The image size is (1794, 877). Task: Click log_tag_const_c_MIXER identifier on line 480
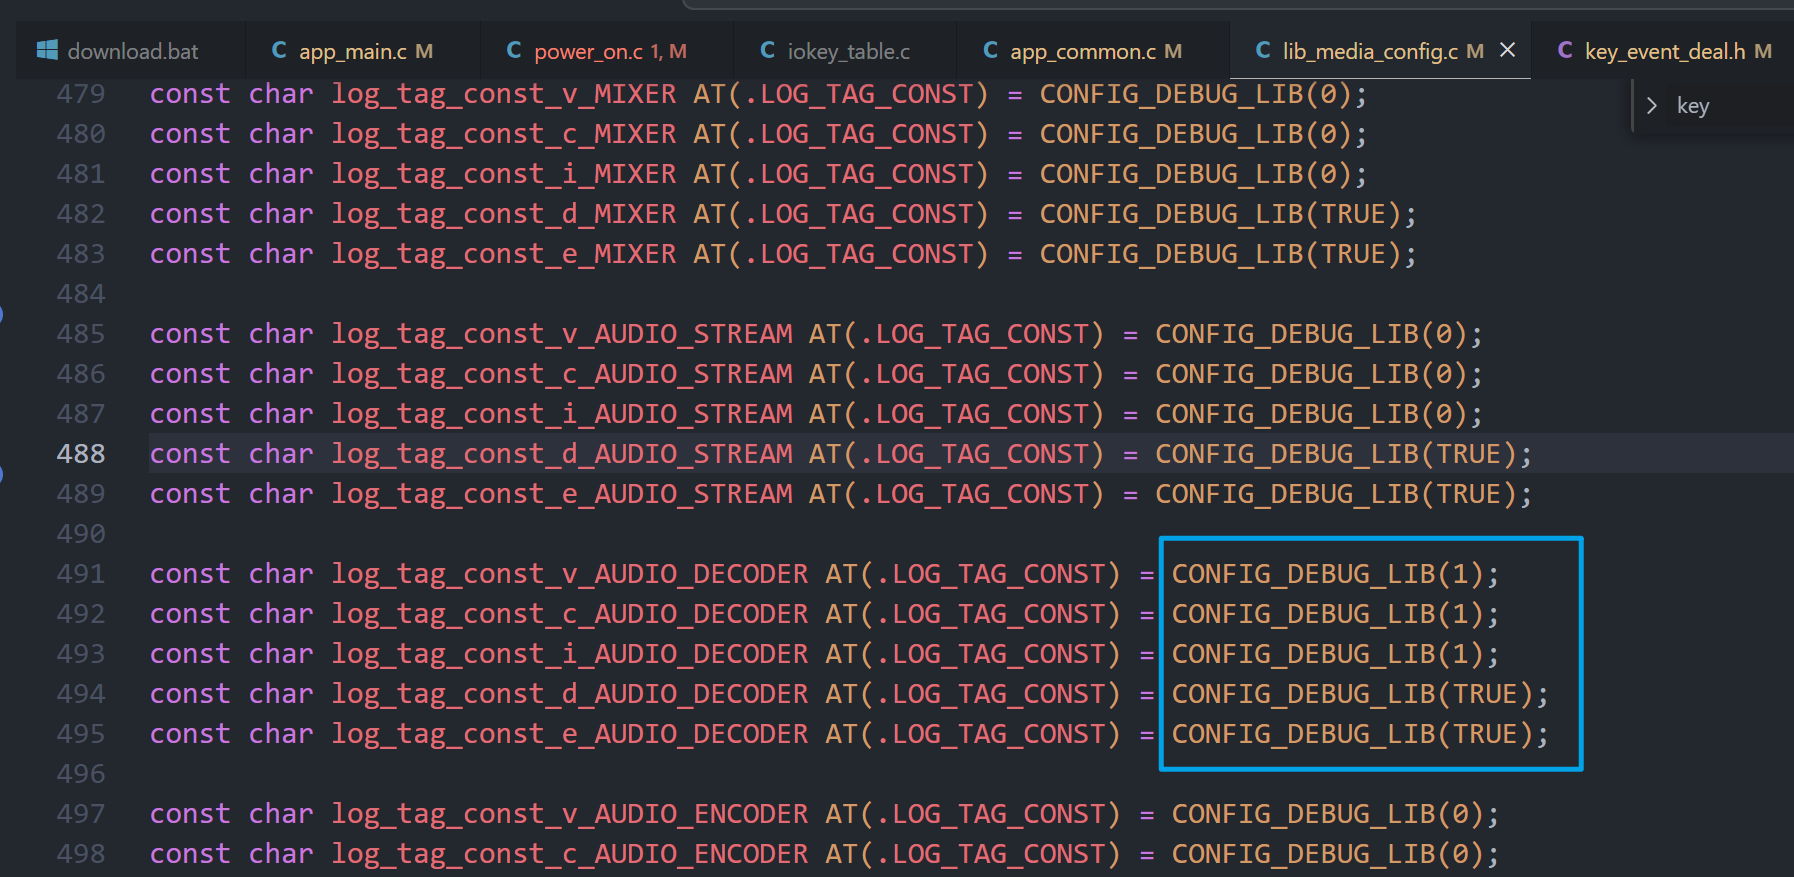tap(504, 134)
